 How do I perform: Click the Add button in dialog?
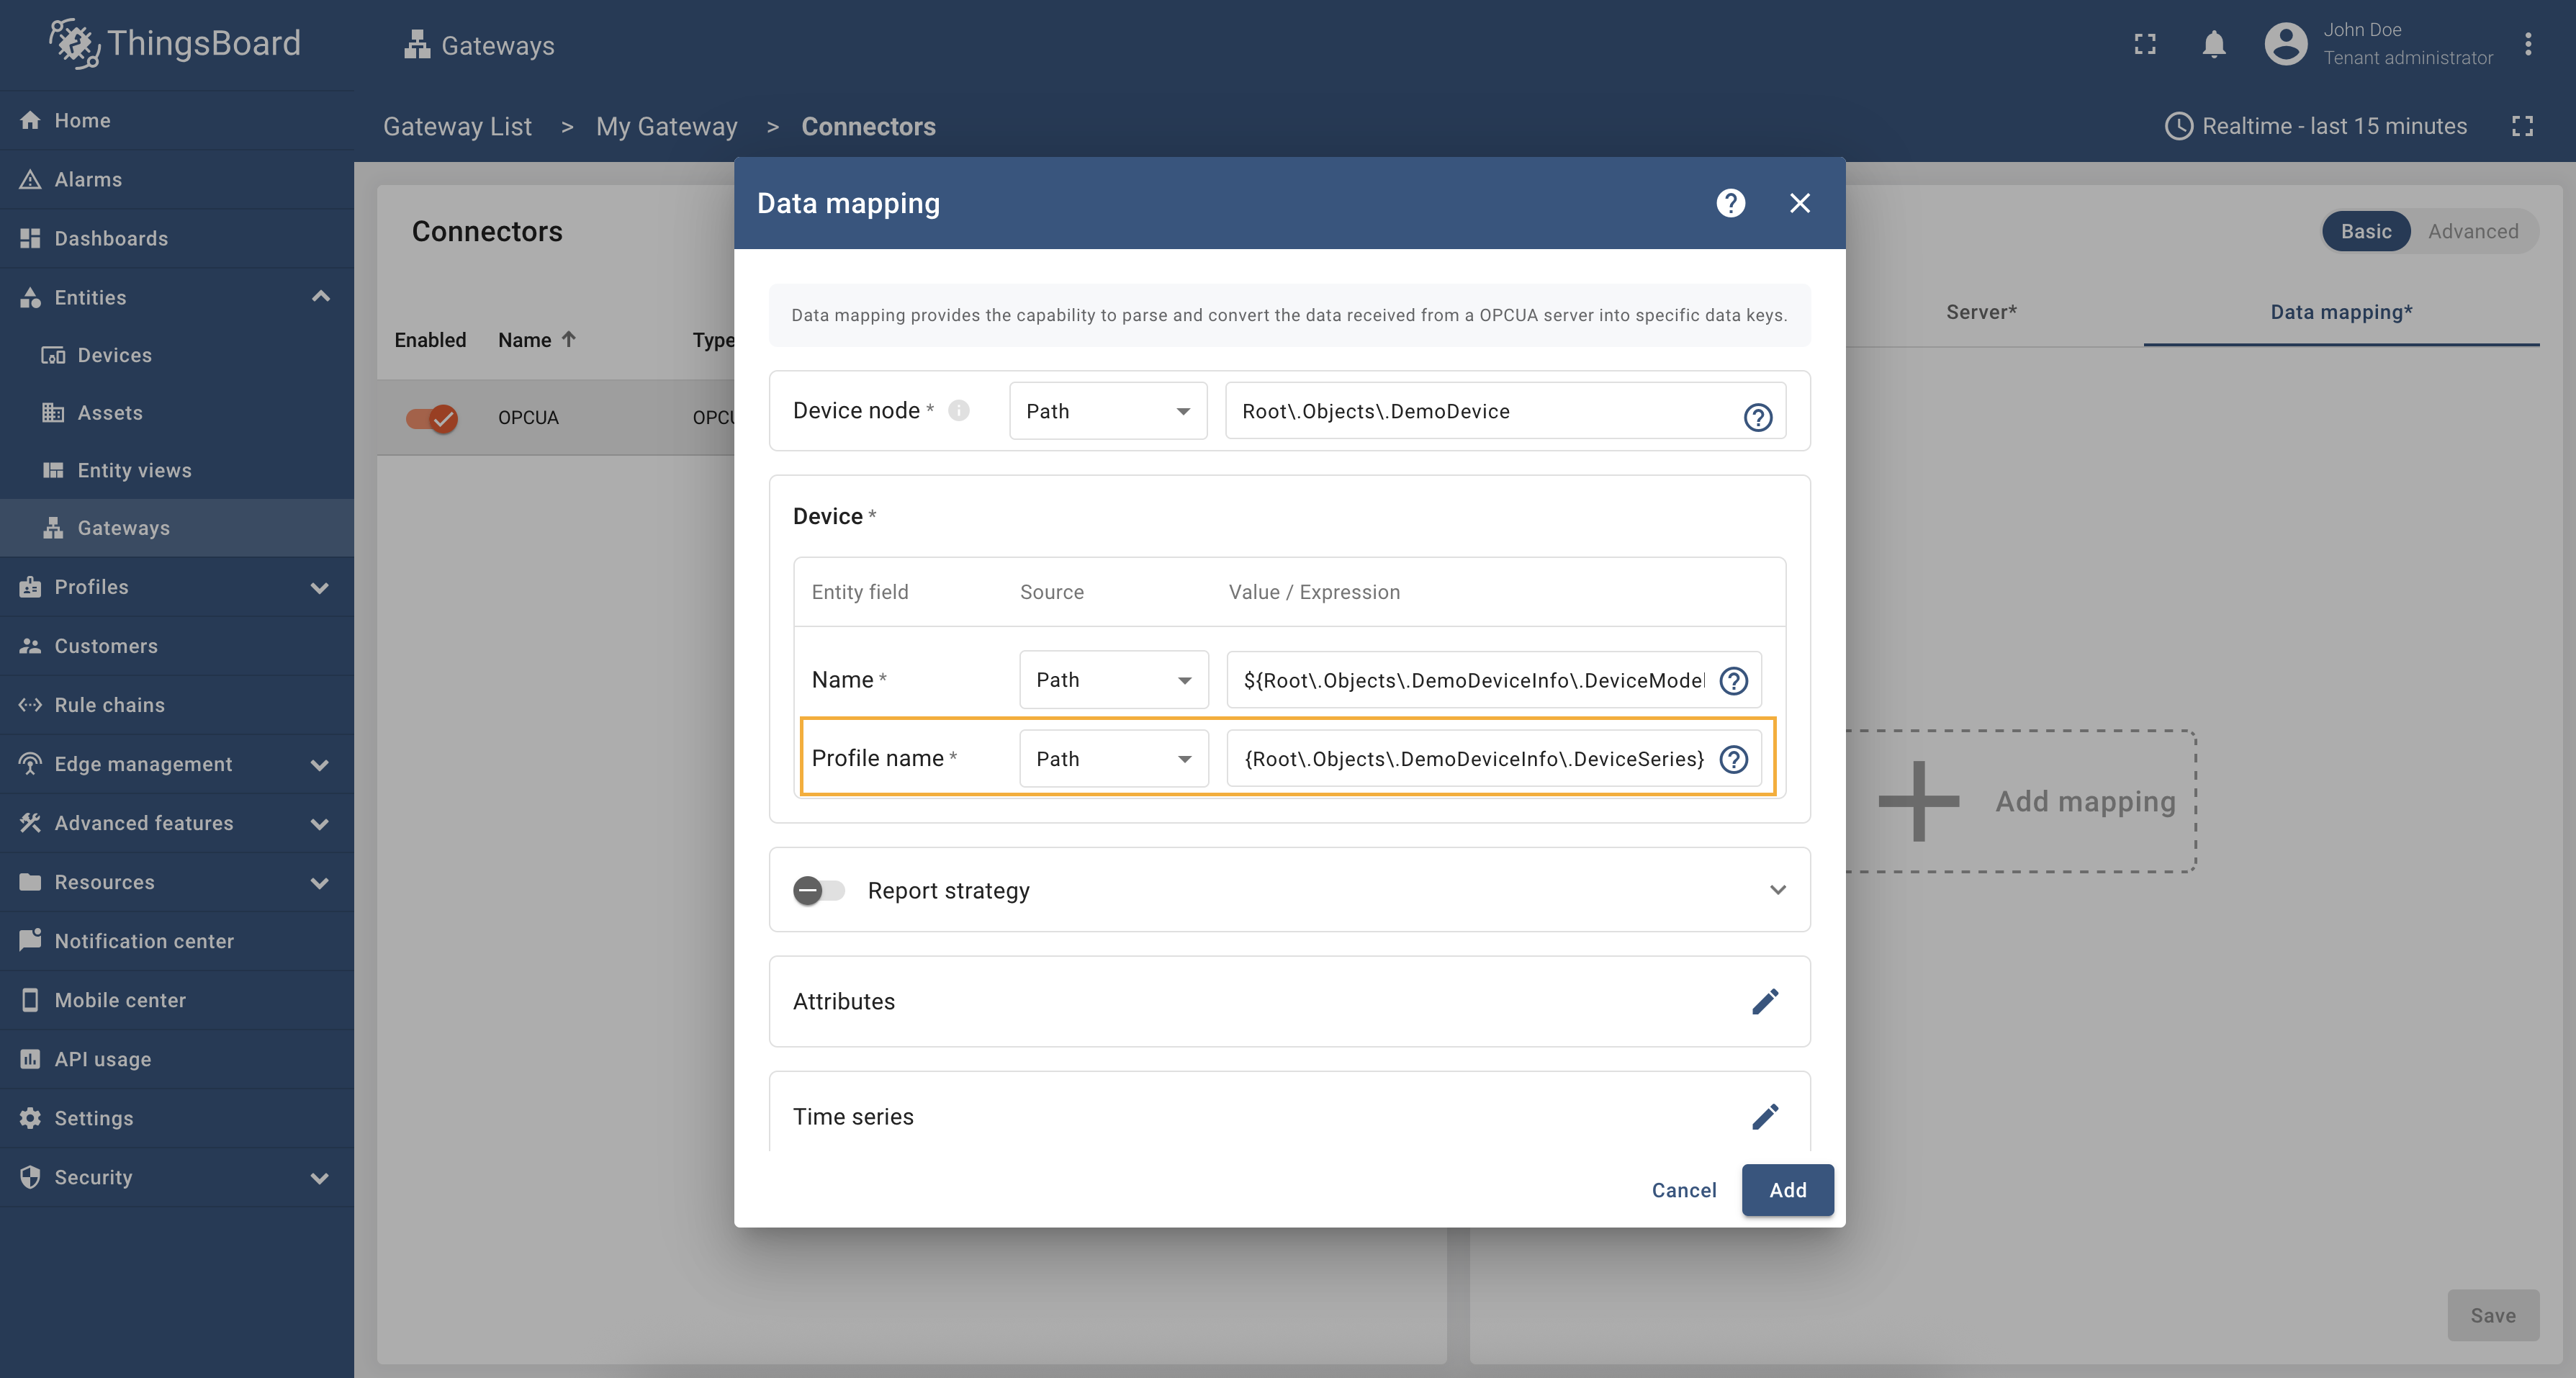click(x=1787, y=1190)
